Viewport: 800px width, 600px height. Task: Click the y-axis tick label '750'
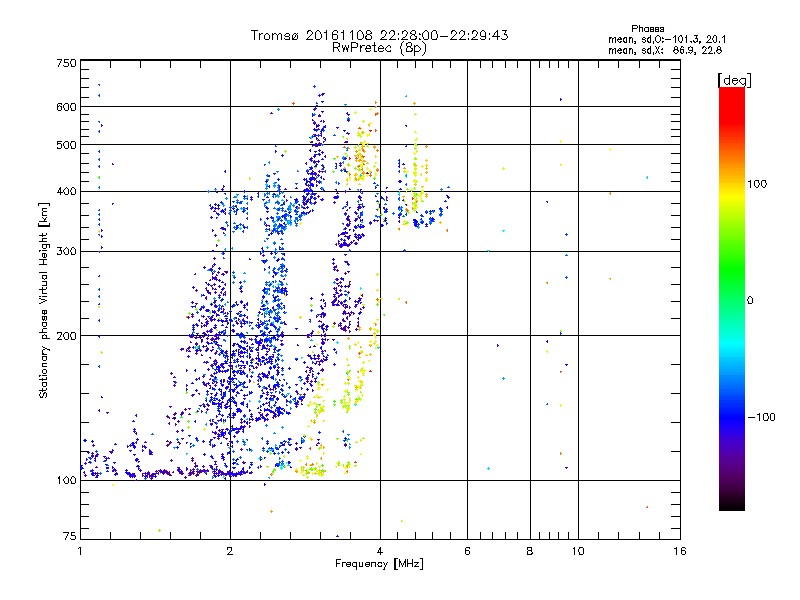66,63
